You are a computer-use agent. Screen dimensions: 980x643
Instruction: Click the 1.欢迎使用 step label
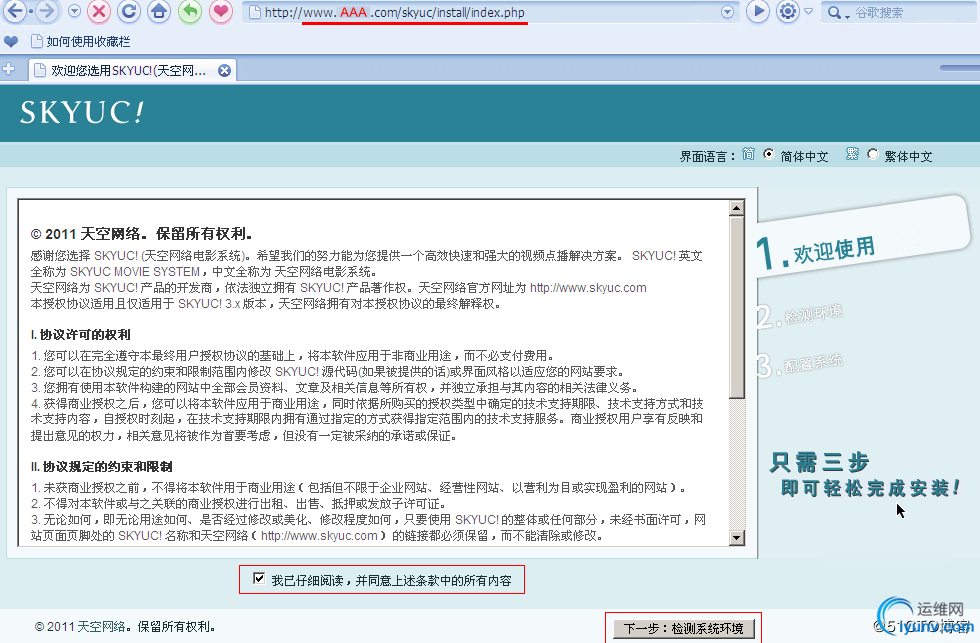click(x=815, y=252)
